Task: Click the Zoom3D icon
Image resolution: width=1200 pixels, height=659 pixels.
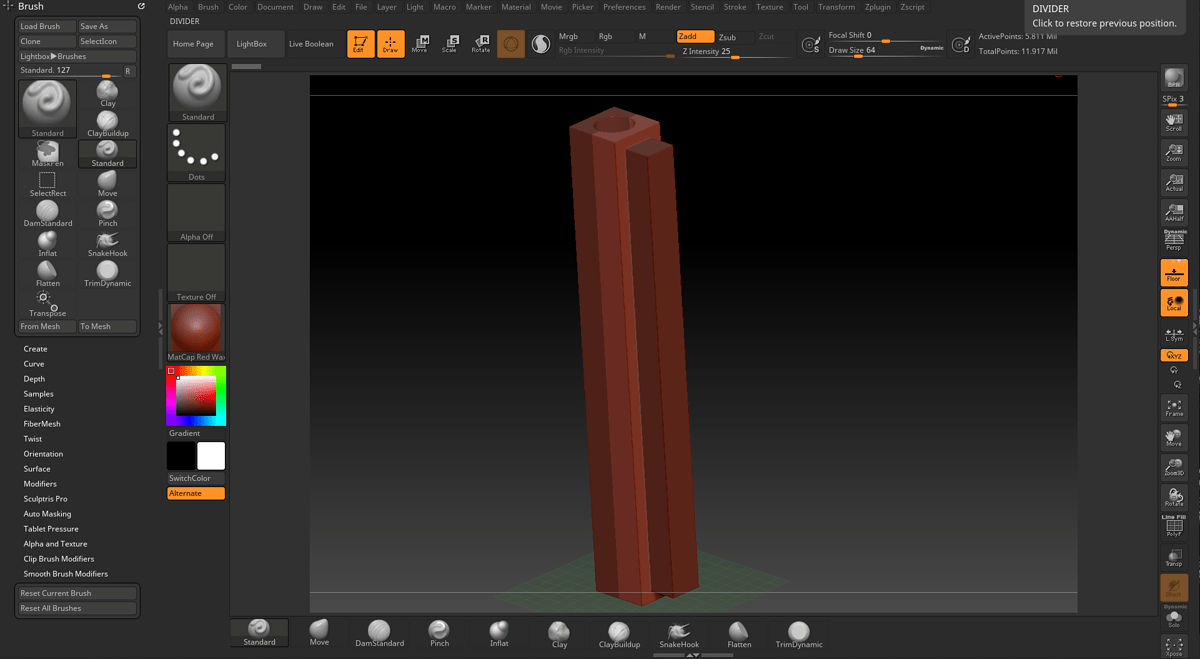Action: pyautogui.click(x=1174, y=467)
